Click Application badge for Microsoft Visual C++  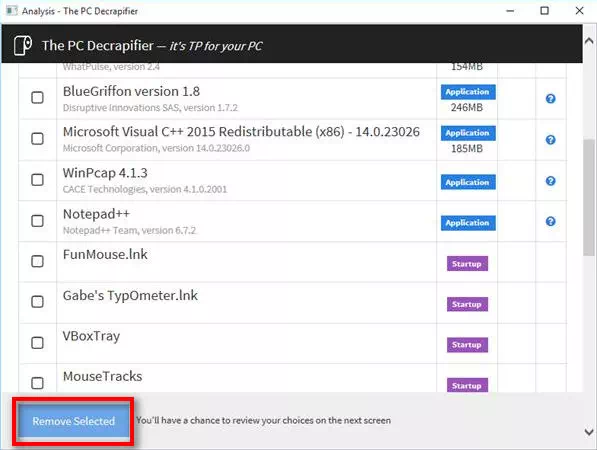pyautogui.click(x=468, y=133)
